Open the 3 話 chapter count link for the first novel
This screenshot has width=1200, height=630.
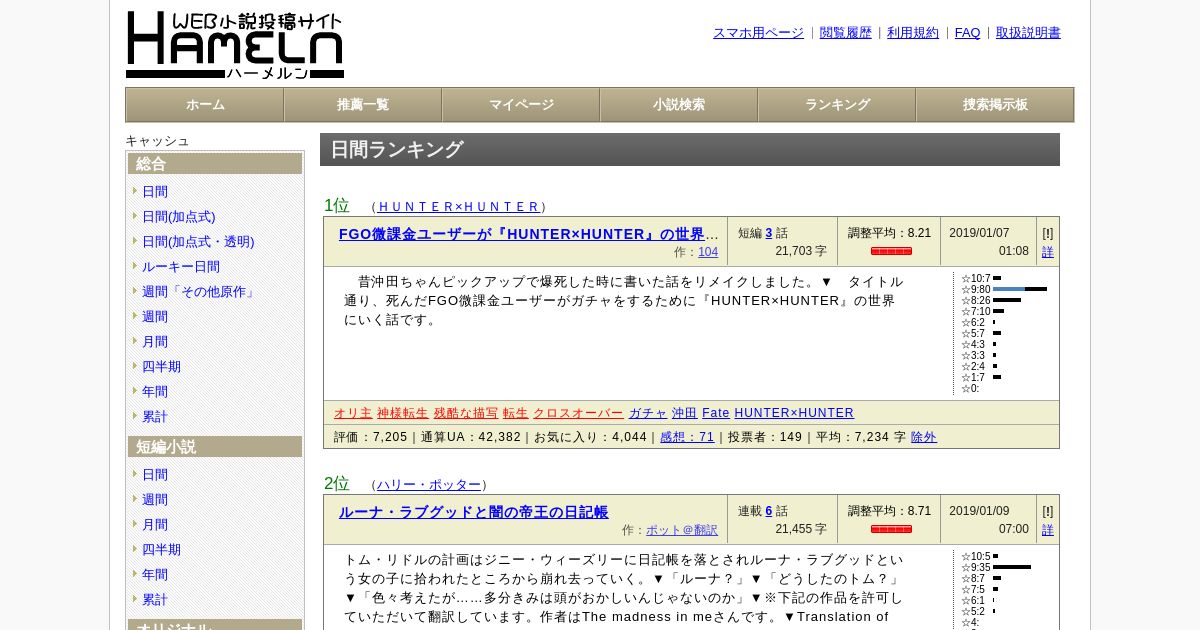click(769, 233)
